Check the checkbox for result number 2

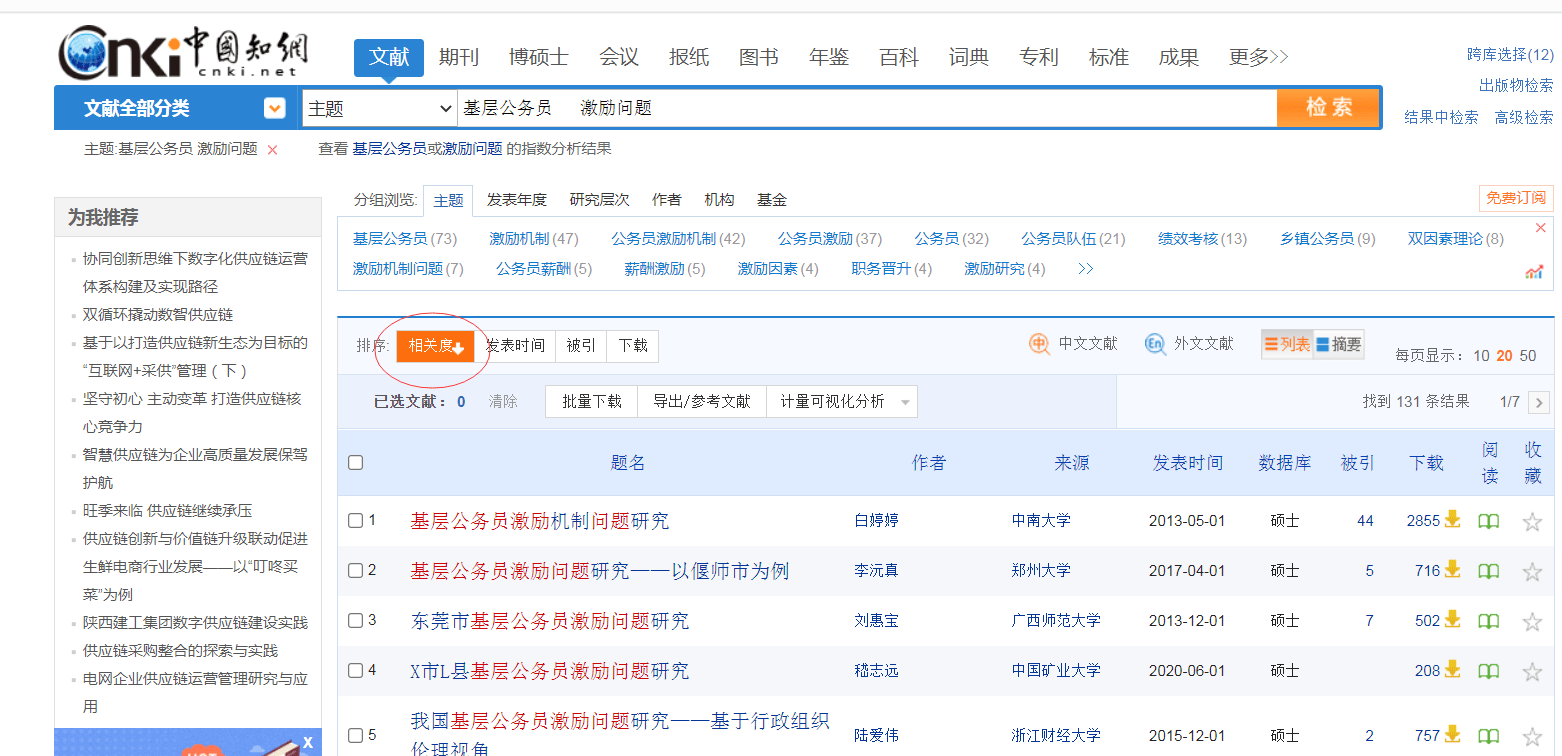[x=355, y=570]
